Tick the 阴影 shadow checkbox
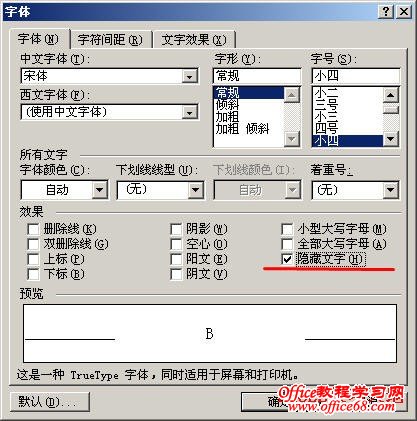417x421 pixels. tap(176, 229)
